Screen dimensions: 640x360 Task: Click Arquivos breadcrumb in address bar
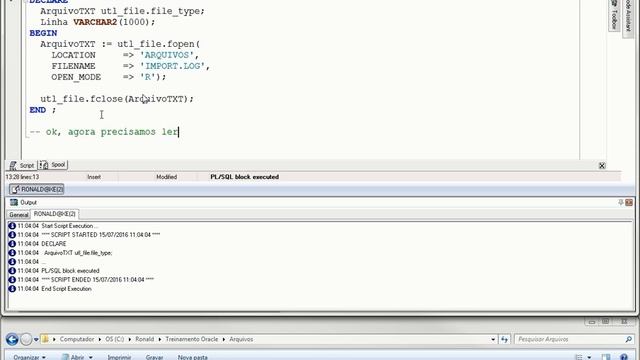pyautogui.click(x=241, y=339)
